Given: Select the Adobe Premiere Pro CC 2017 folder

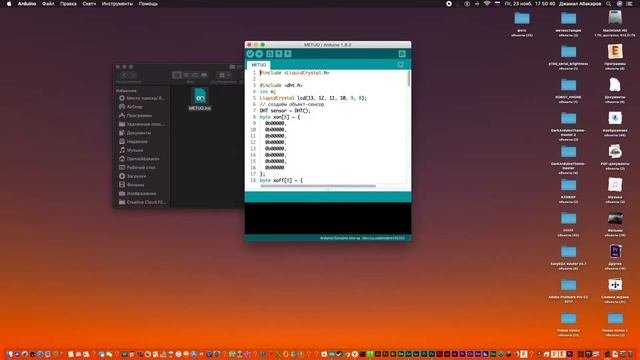Looking at the screenshot, I should coord(568,291).
